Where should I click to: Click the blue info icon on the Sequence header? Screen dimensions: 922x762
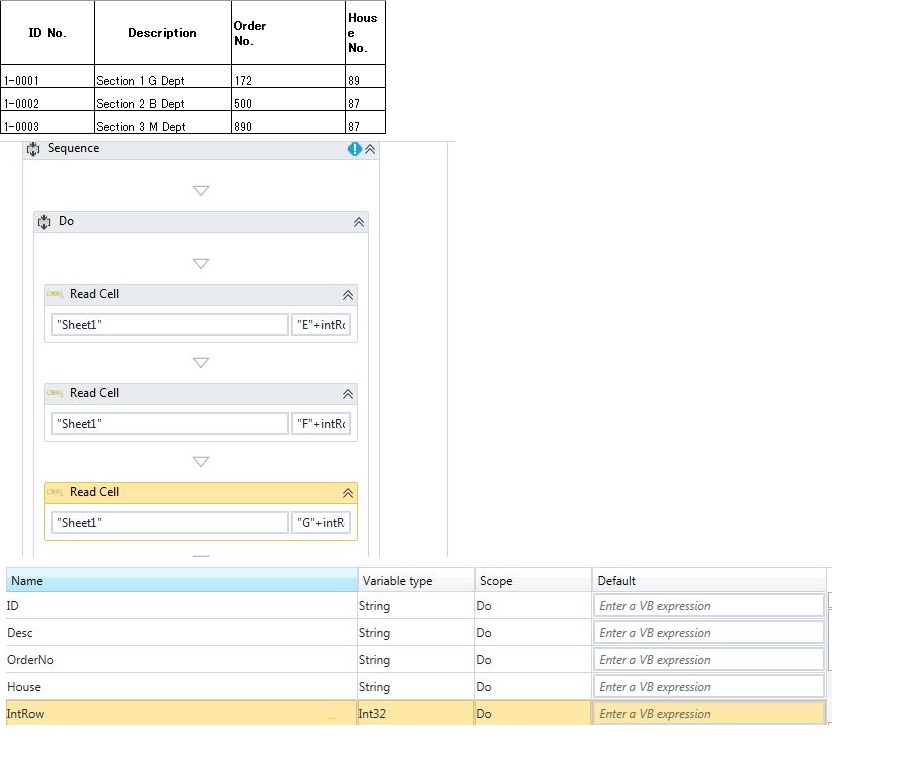coord(354,148)
